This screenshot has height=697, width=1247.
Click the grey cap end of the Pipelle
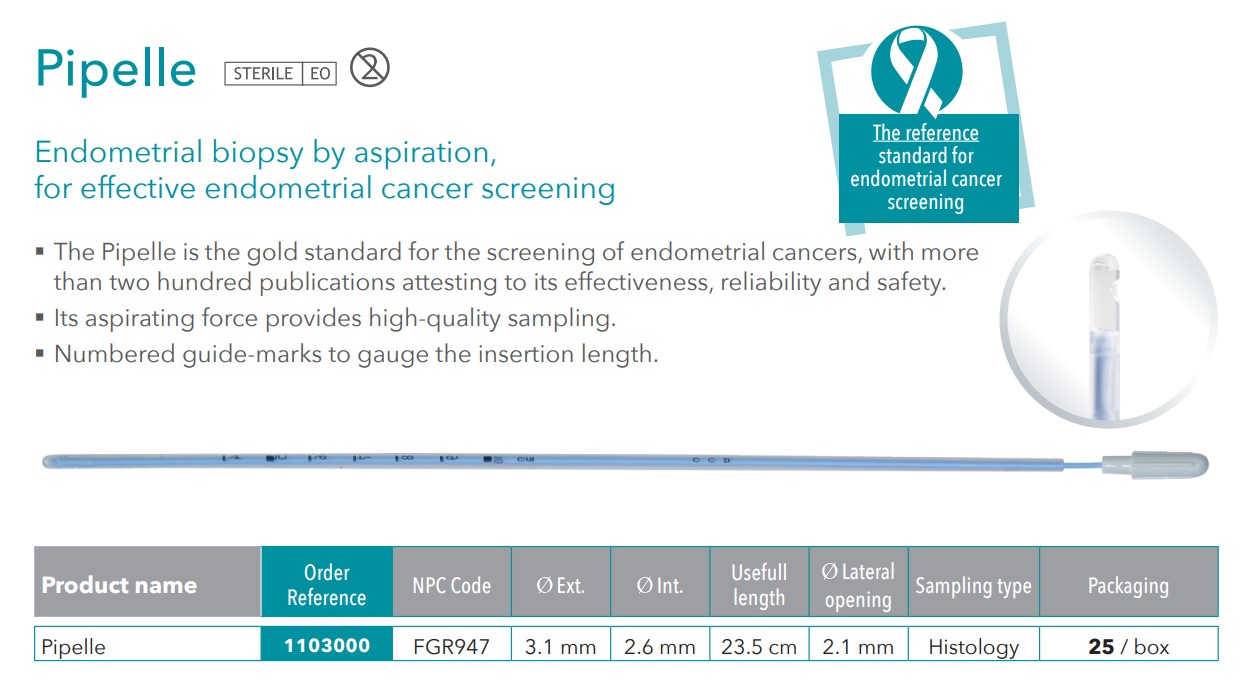pos(1154,464)
